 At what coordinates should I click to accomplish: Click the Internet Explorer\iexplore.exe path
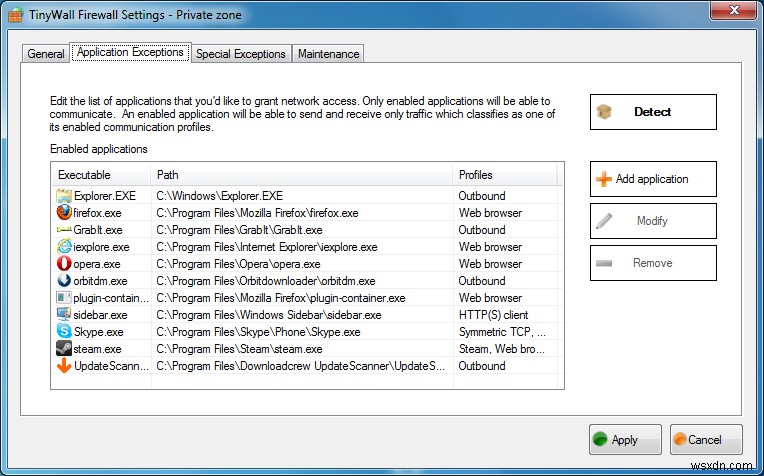pos(267,247)
